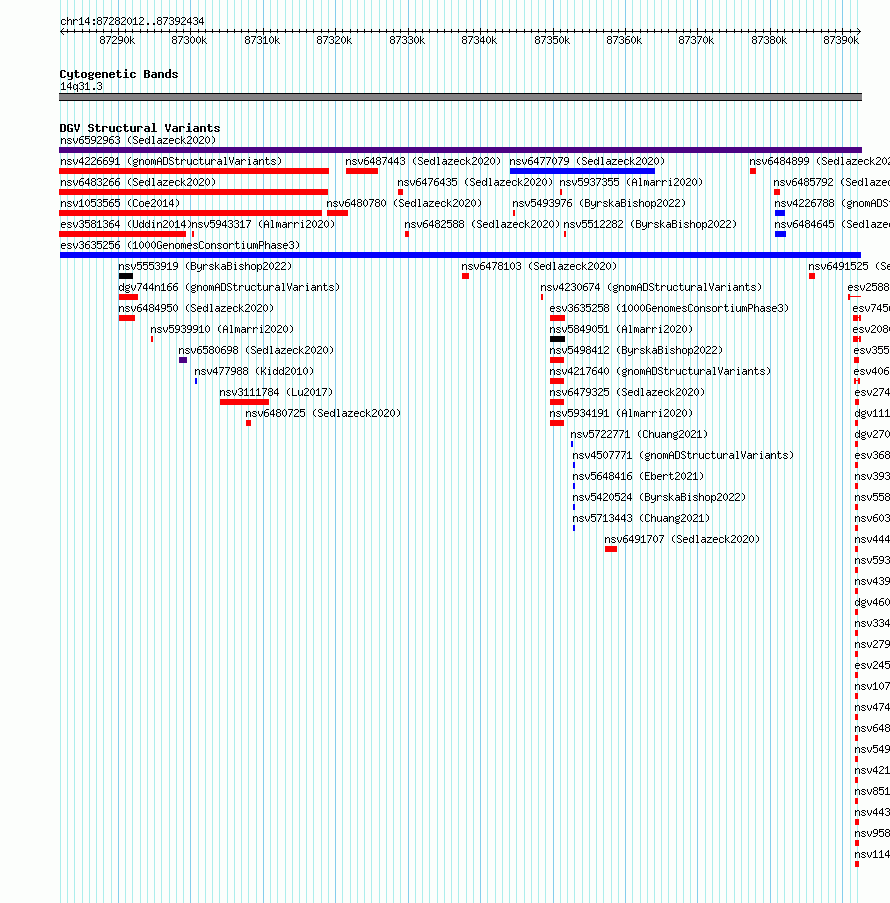Open nsv6487443 (Sedlazeck2020) variant
The image size is (890, 903).
(423, 161)
